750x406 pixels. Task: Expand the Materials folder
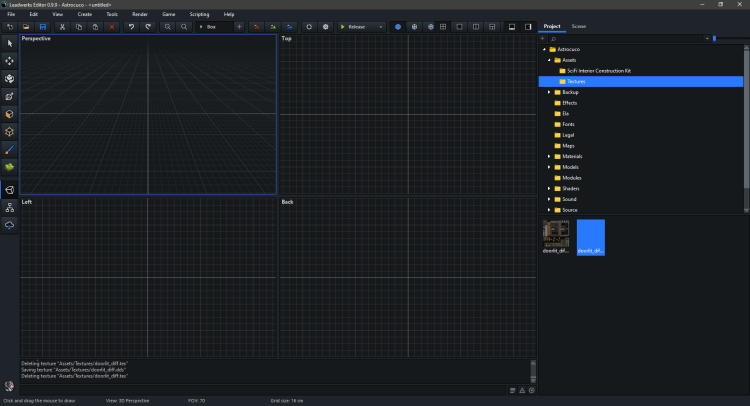(x=548, y=156)
